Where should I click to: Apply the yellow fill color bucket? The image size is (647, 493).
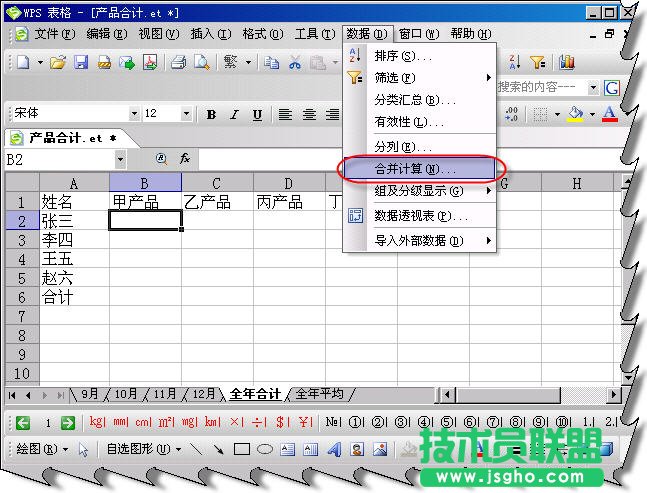[576, 114]
